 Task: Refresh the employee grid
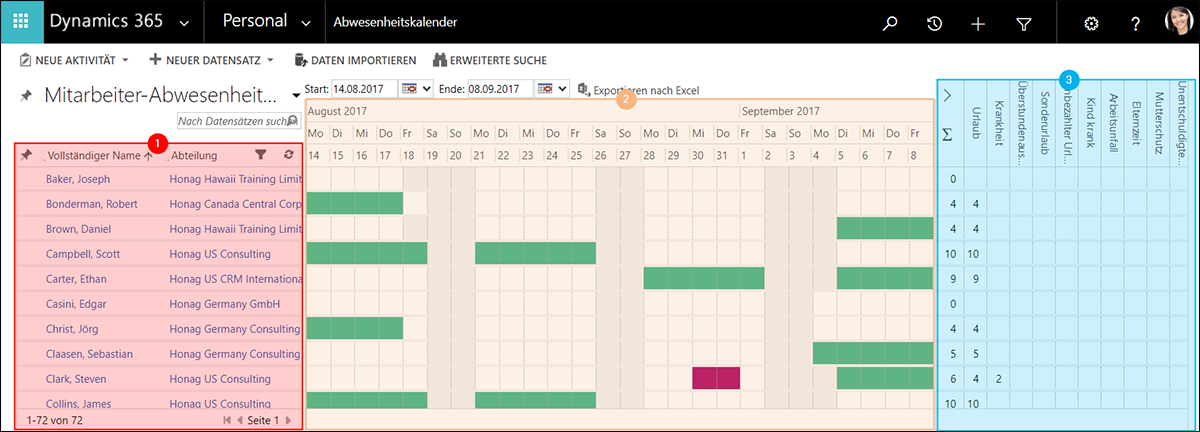[289, 155]
